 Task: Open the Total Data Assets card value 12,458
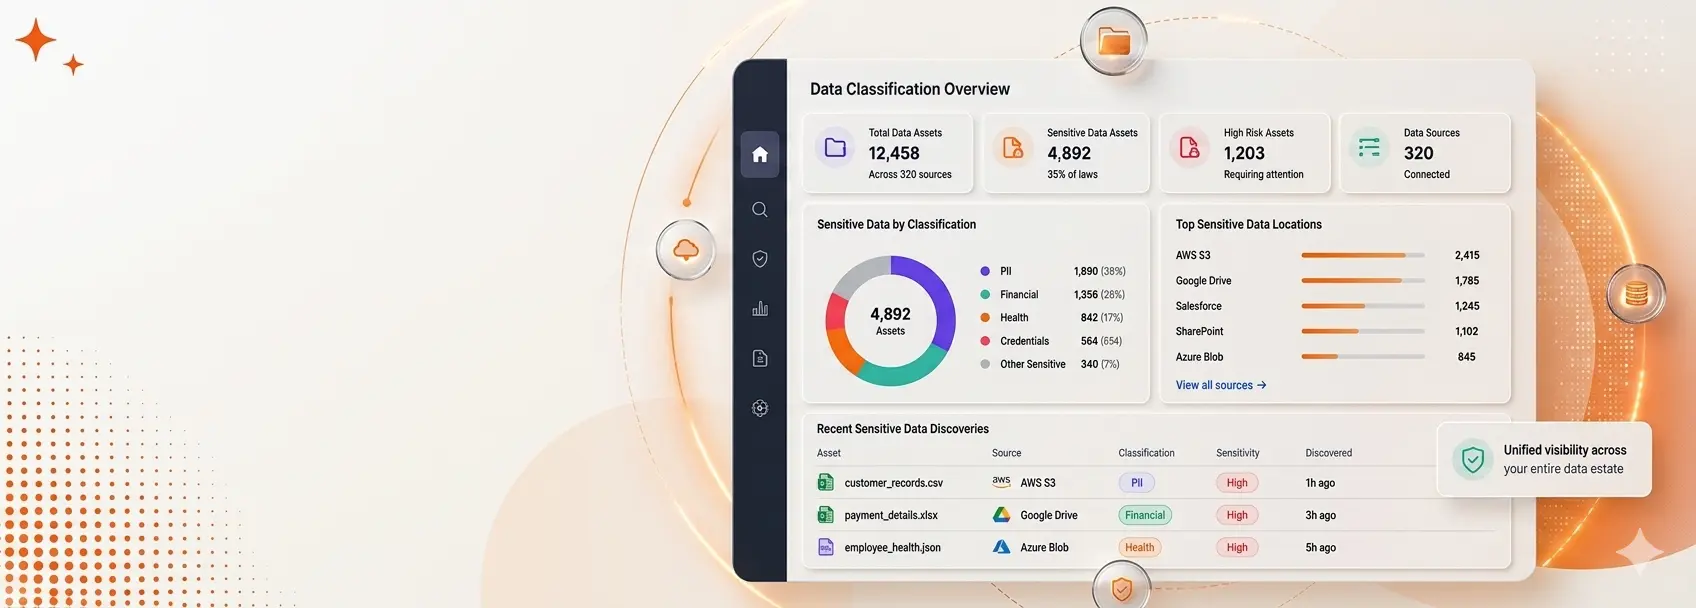(894, 153)
